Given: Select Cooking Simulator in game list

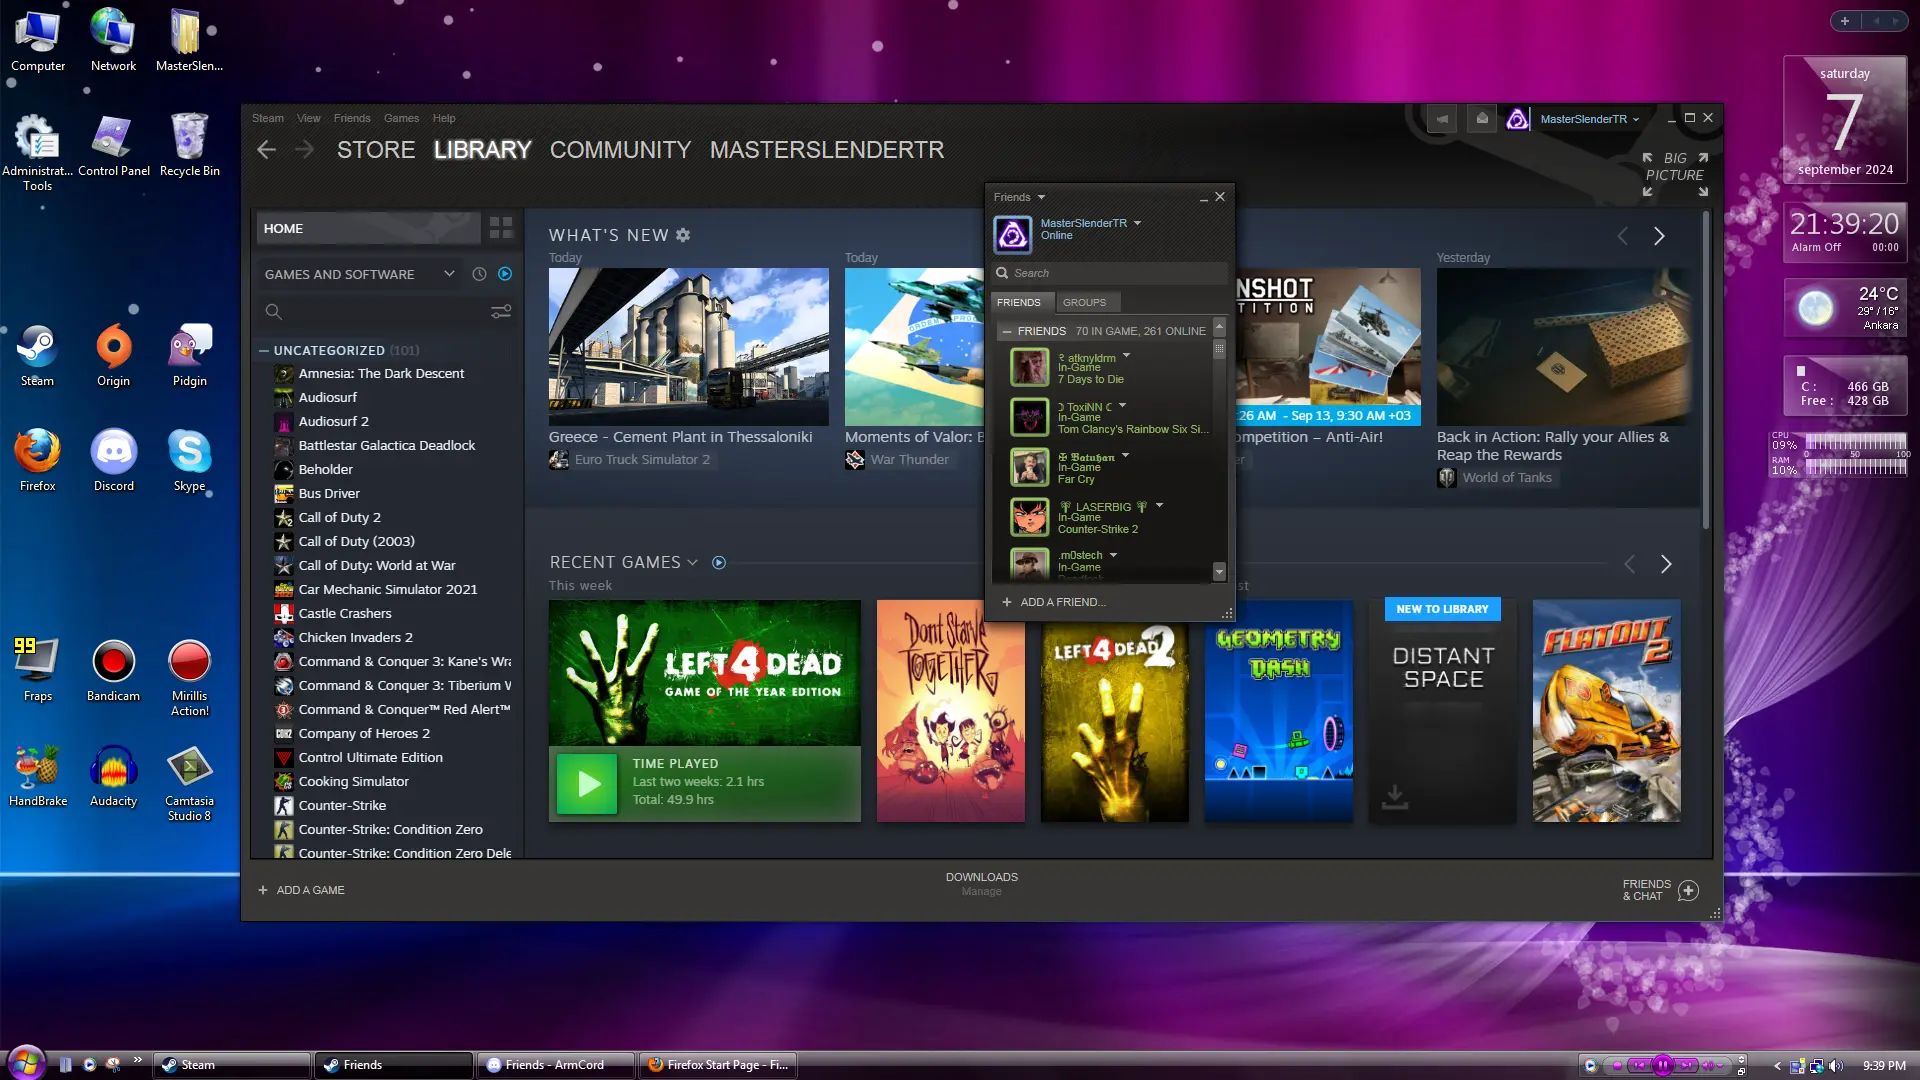Looking at the screenshot, I should (x=353, y=782).
